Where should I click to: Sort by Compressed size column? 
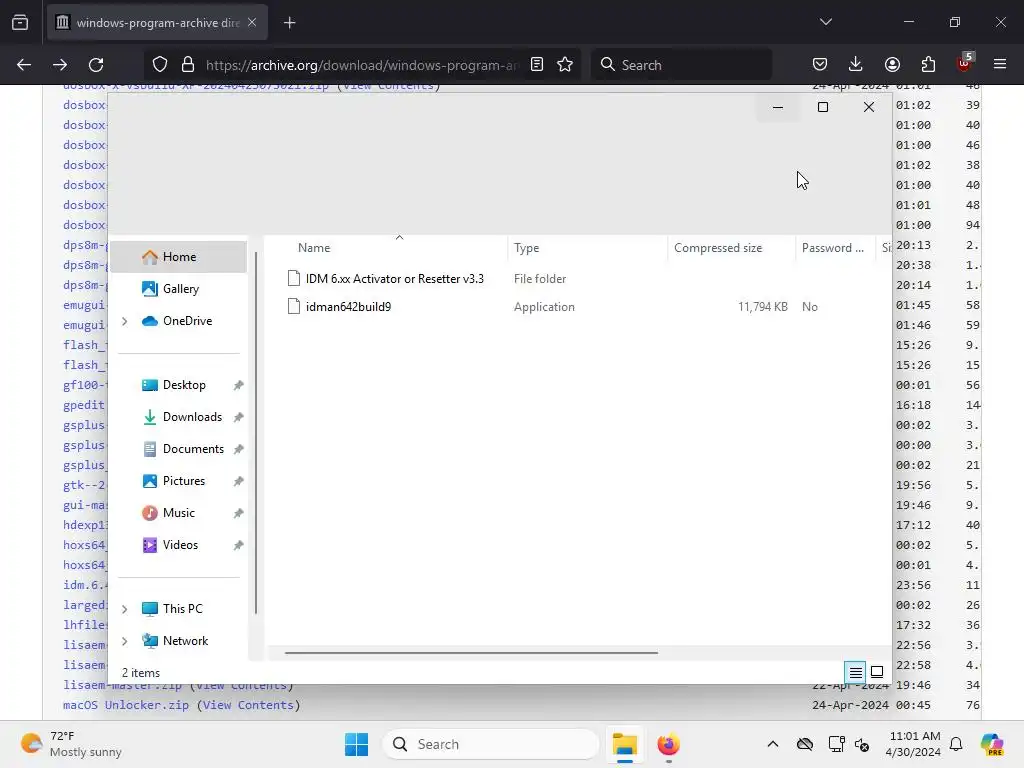click(x=731, y=248)
